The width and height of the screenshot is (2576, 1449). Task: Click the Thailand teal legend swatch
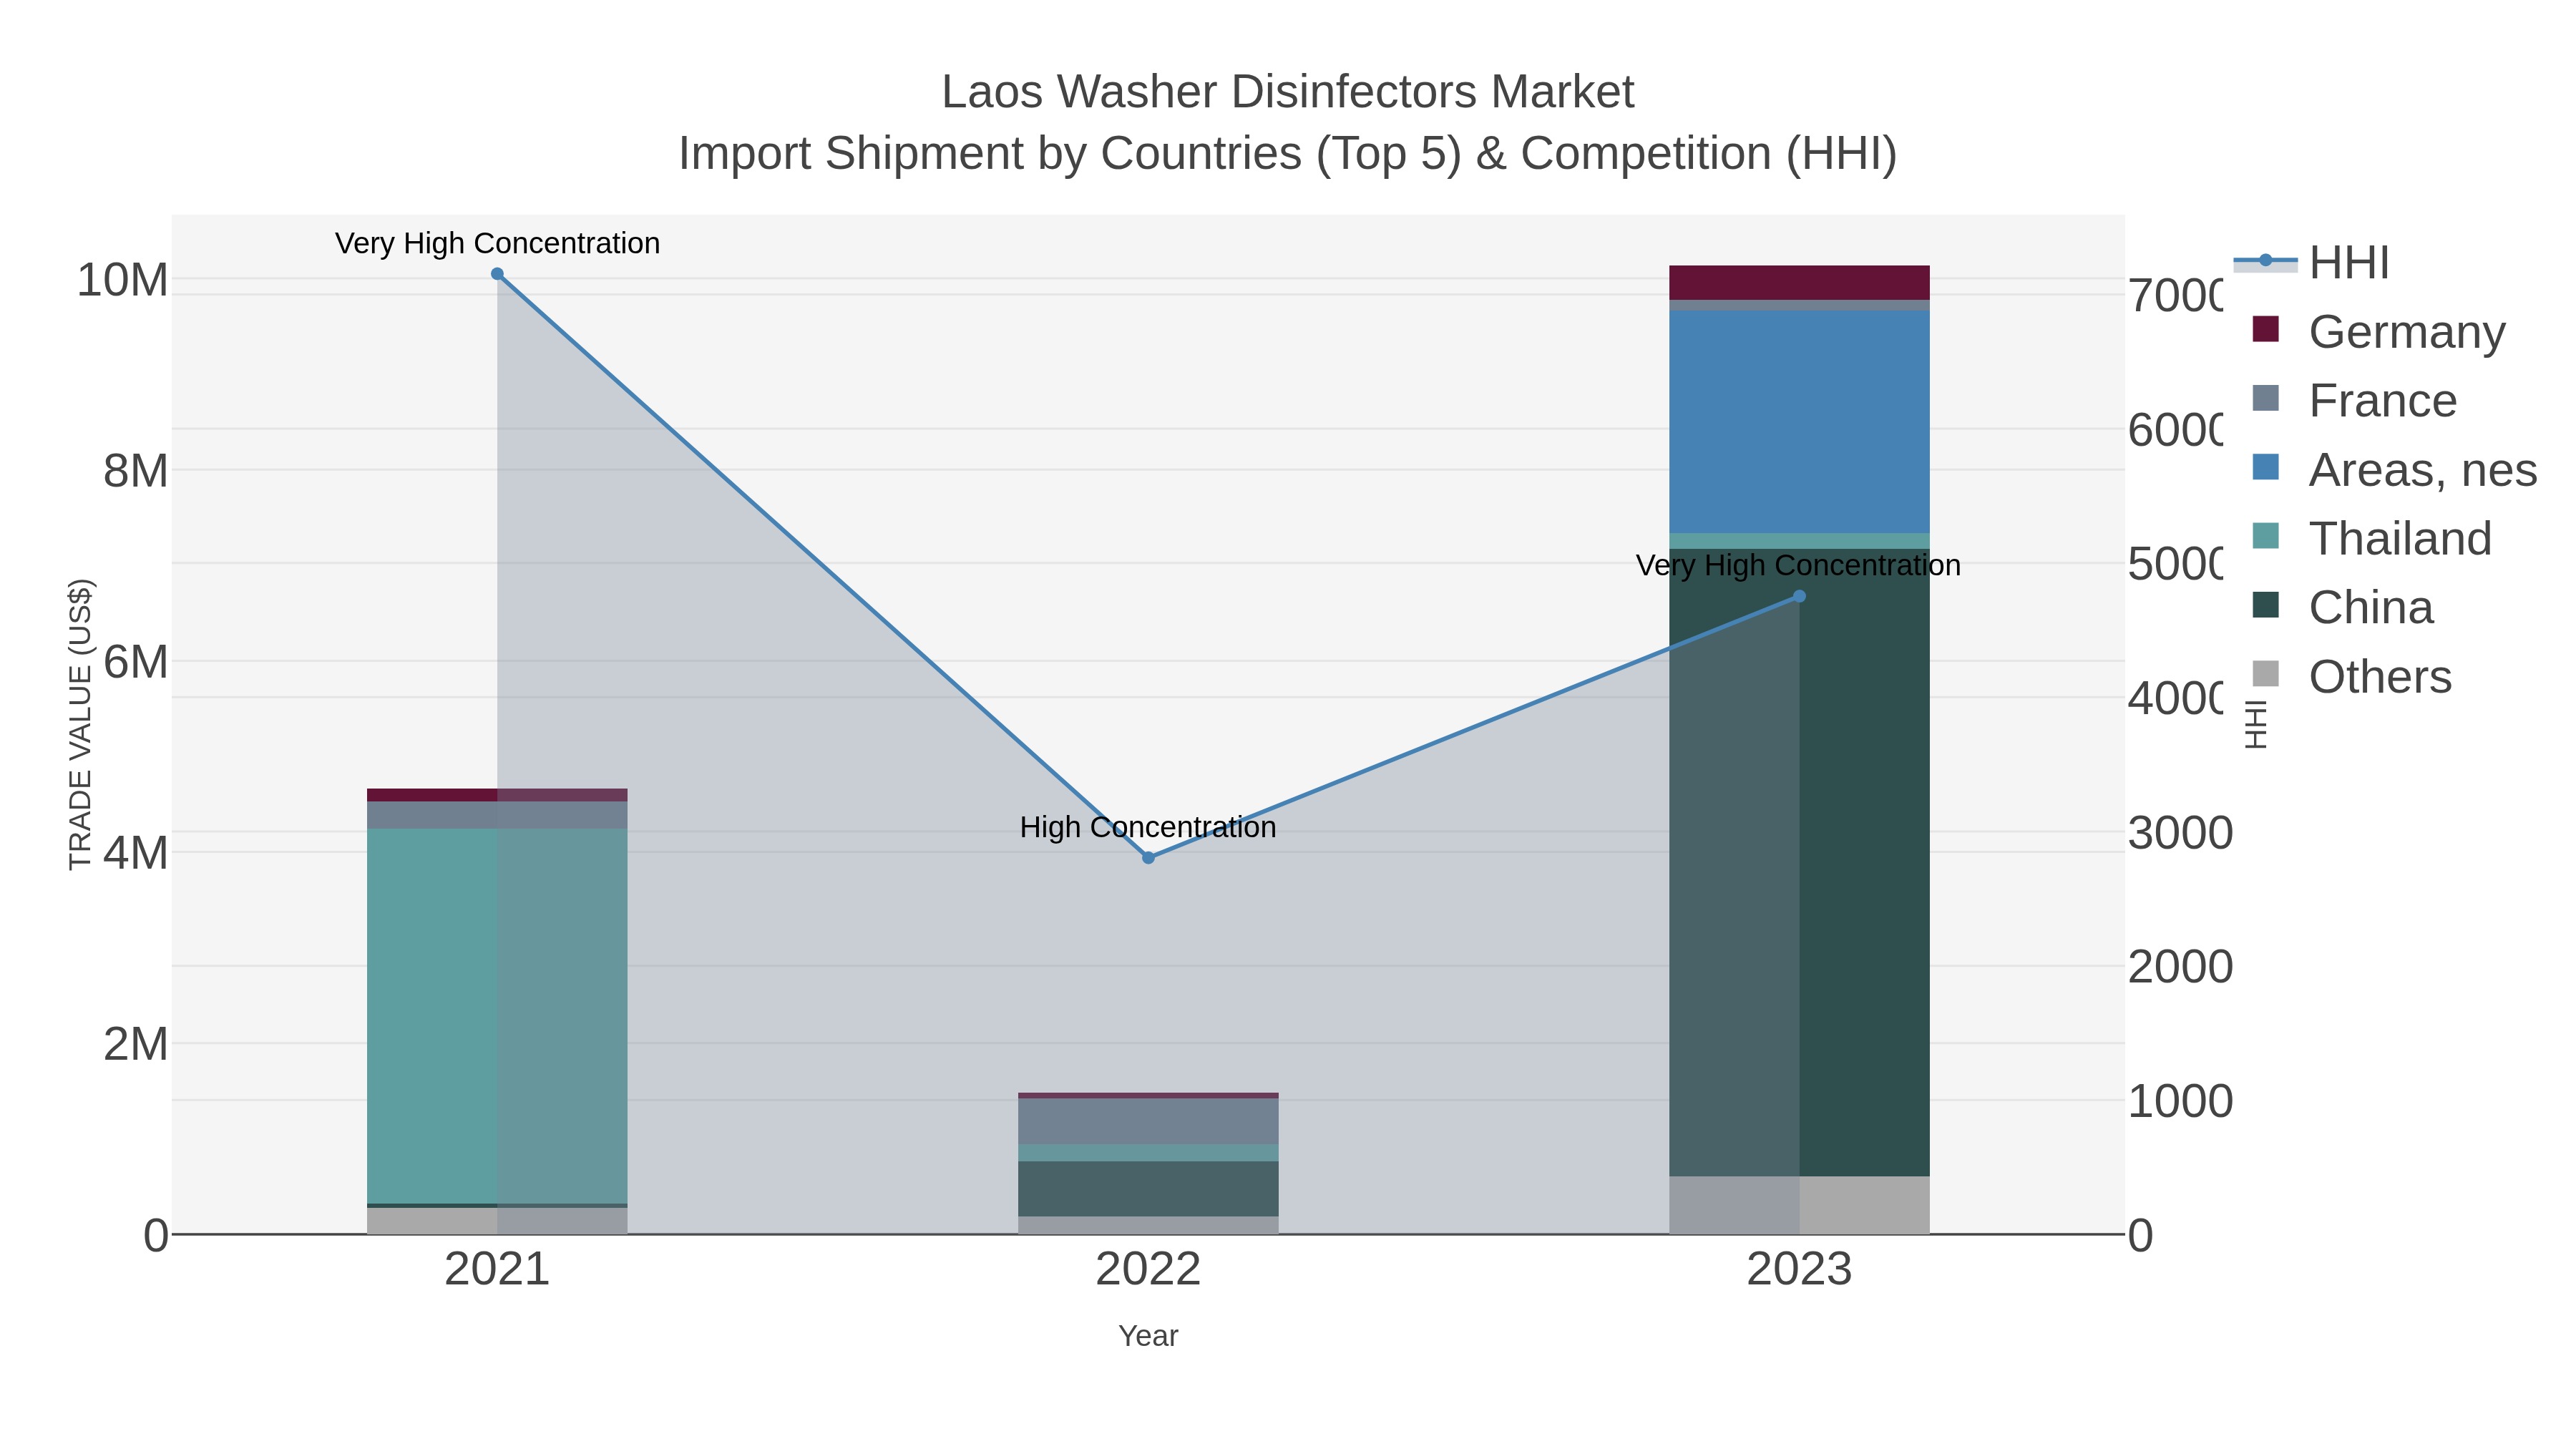(x=2266, y=536)
